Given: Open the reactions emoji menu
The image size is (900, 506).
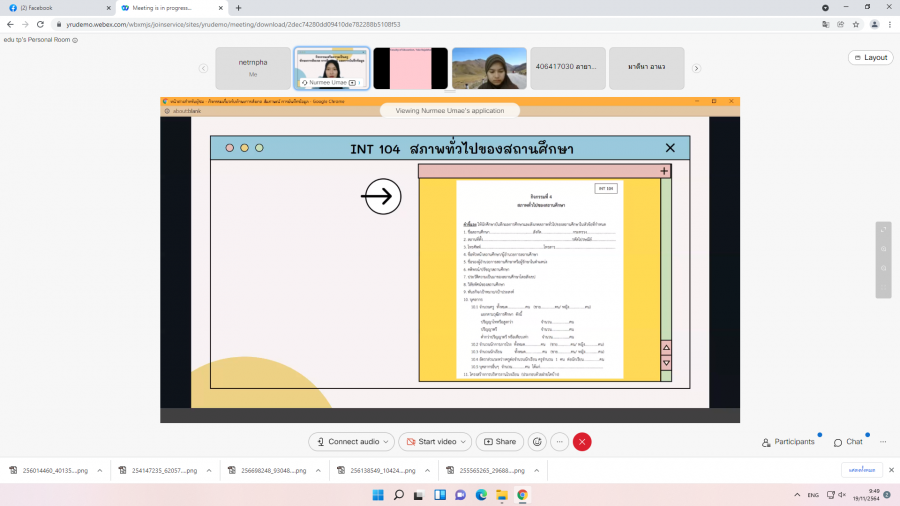Looking at the screenshot, I should [537, 441].
